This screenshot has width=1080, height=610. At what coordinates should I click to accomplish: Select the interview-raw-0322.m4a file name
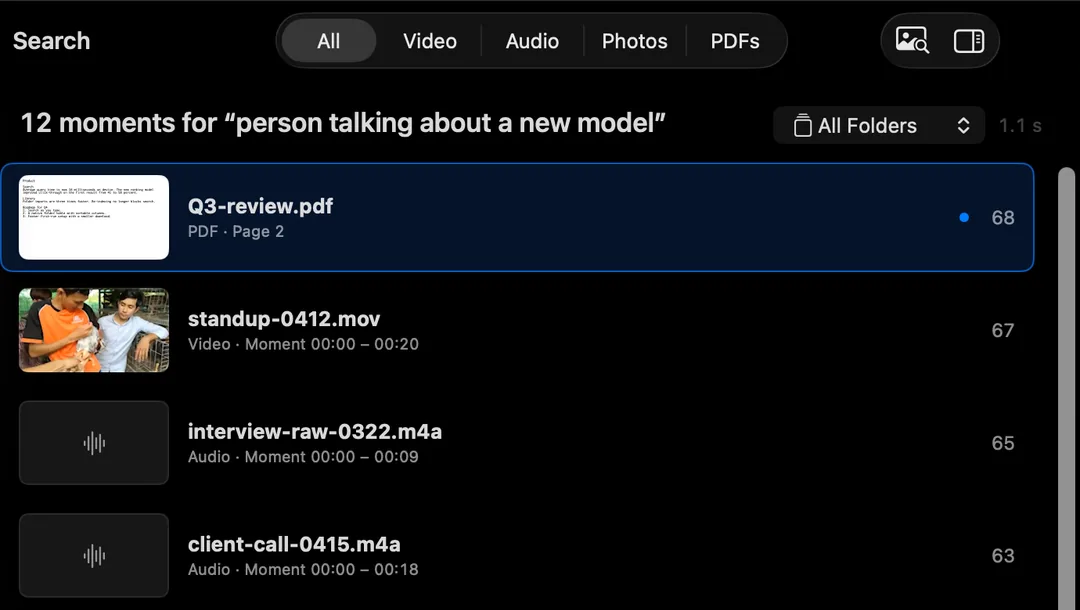[x=315, y=432]
